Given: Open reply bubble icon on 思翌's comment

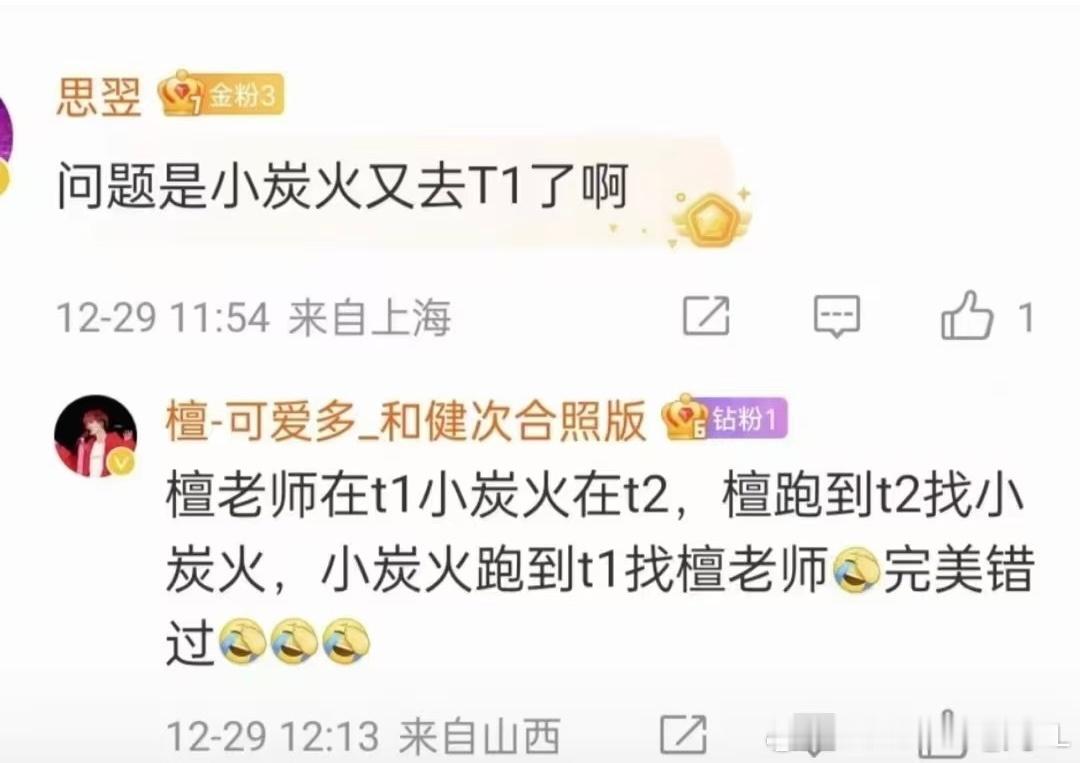Looking at the screenshot, I should click(x=837, y=317).
